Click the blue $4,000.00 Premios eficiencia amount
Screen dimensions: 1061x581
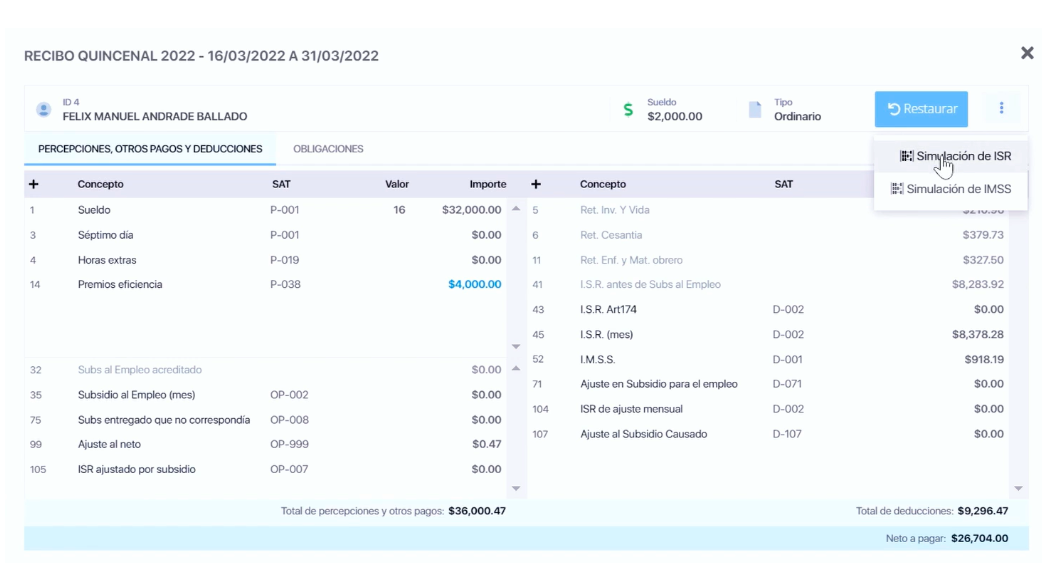[x=475, y=284]
